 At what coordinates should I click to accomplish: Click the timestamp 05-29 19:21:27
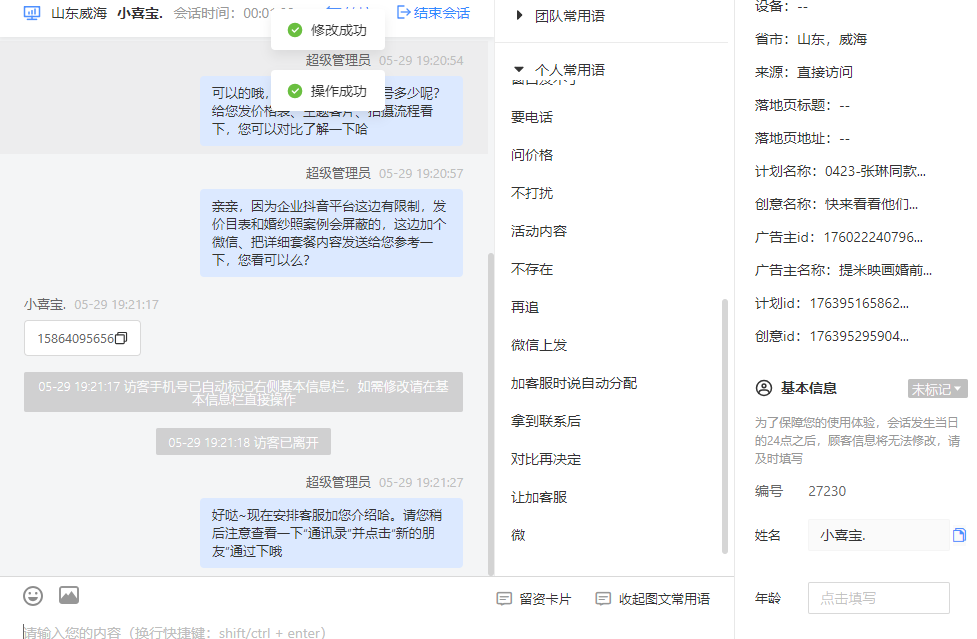(421, 483)
